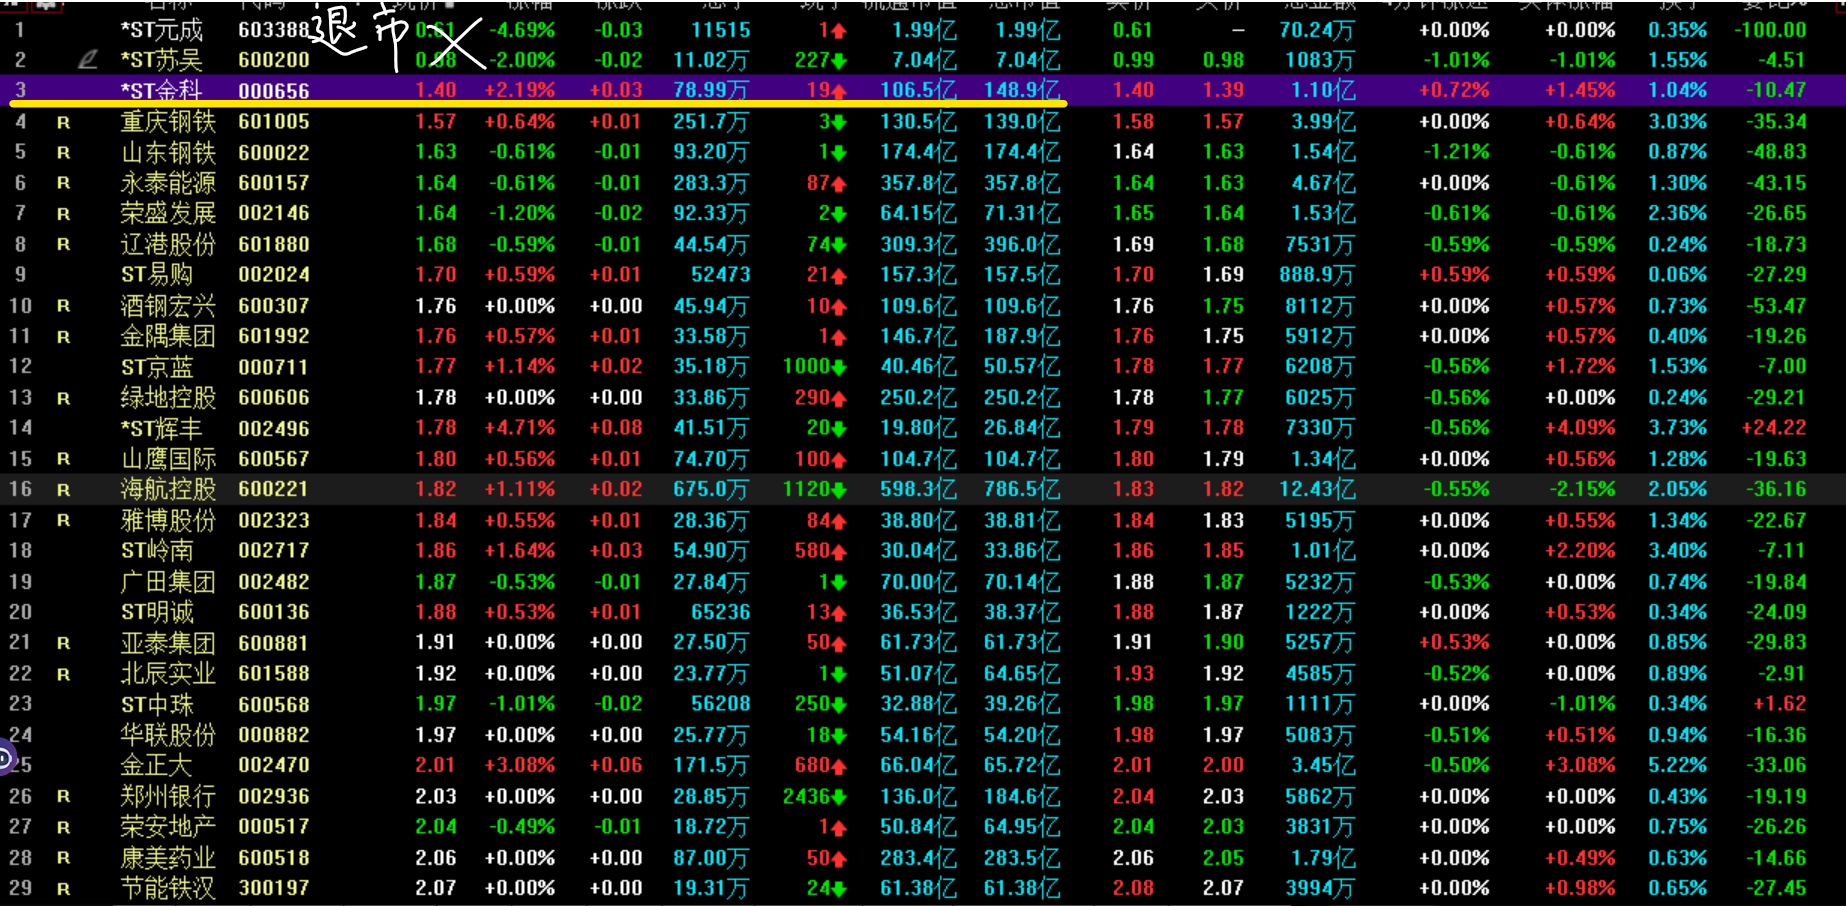Click stock code 600221
The width and height of the screenshot is (1846, 906).
pyautogui.click(x=274, y=490)
